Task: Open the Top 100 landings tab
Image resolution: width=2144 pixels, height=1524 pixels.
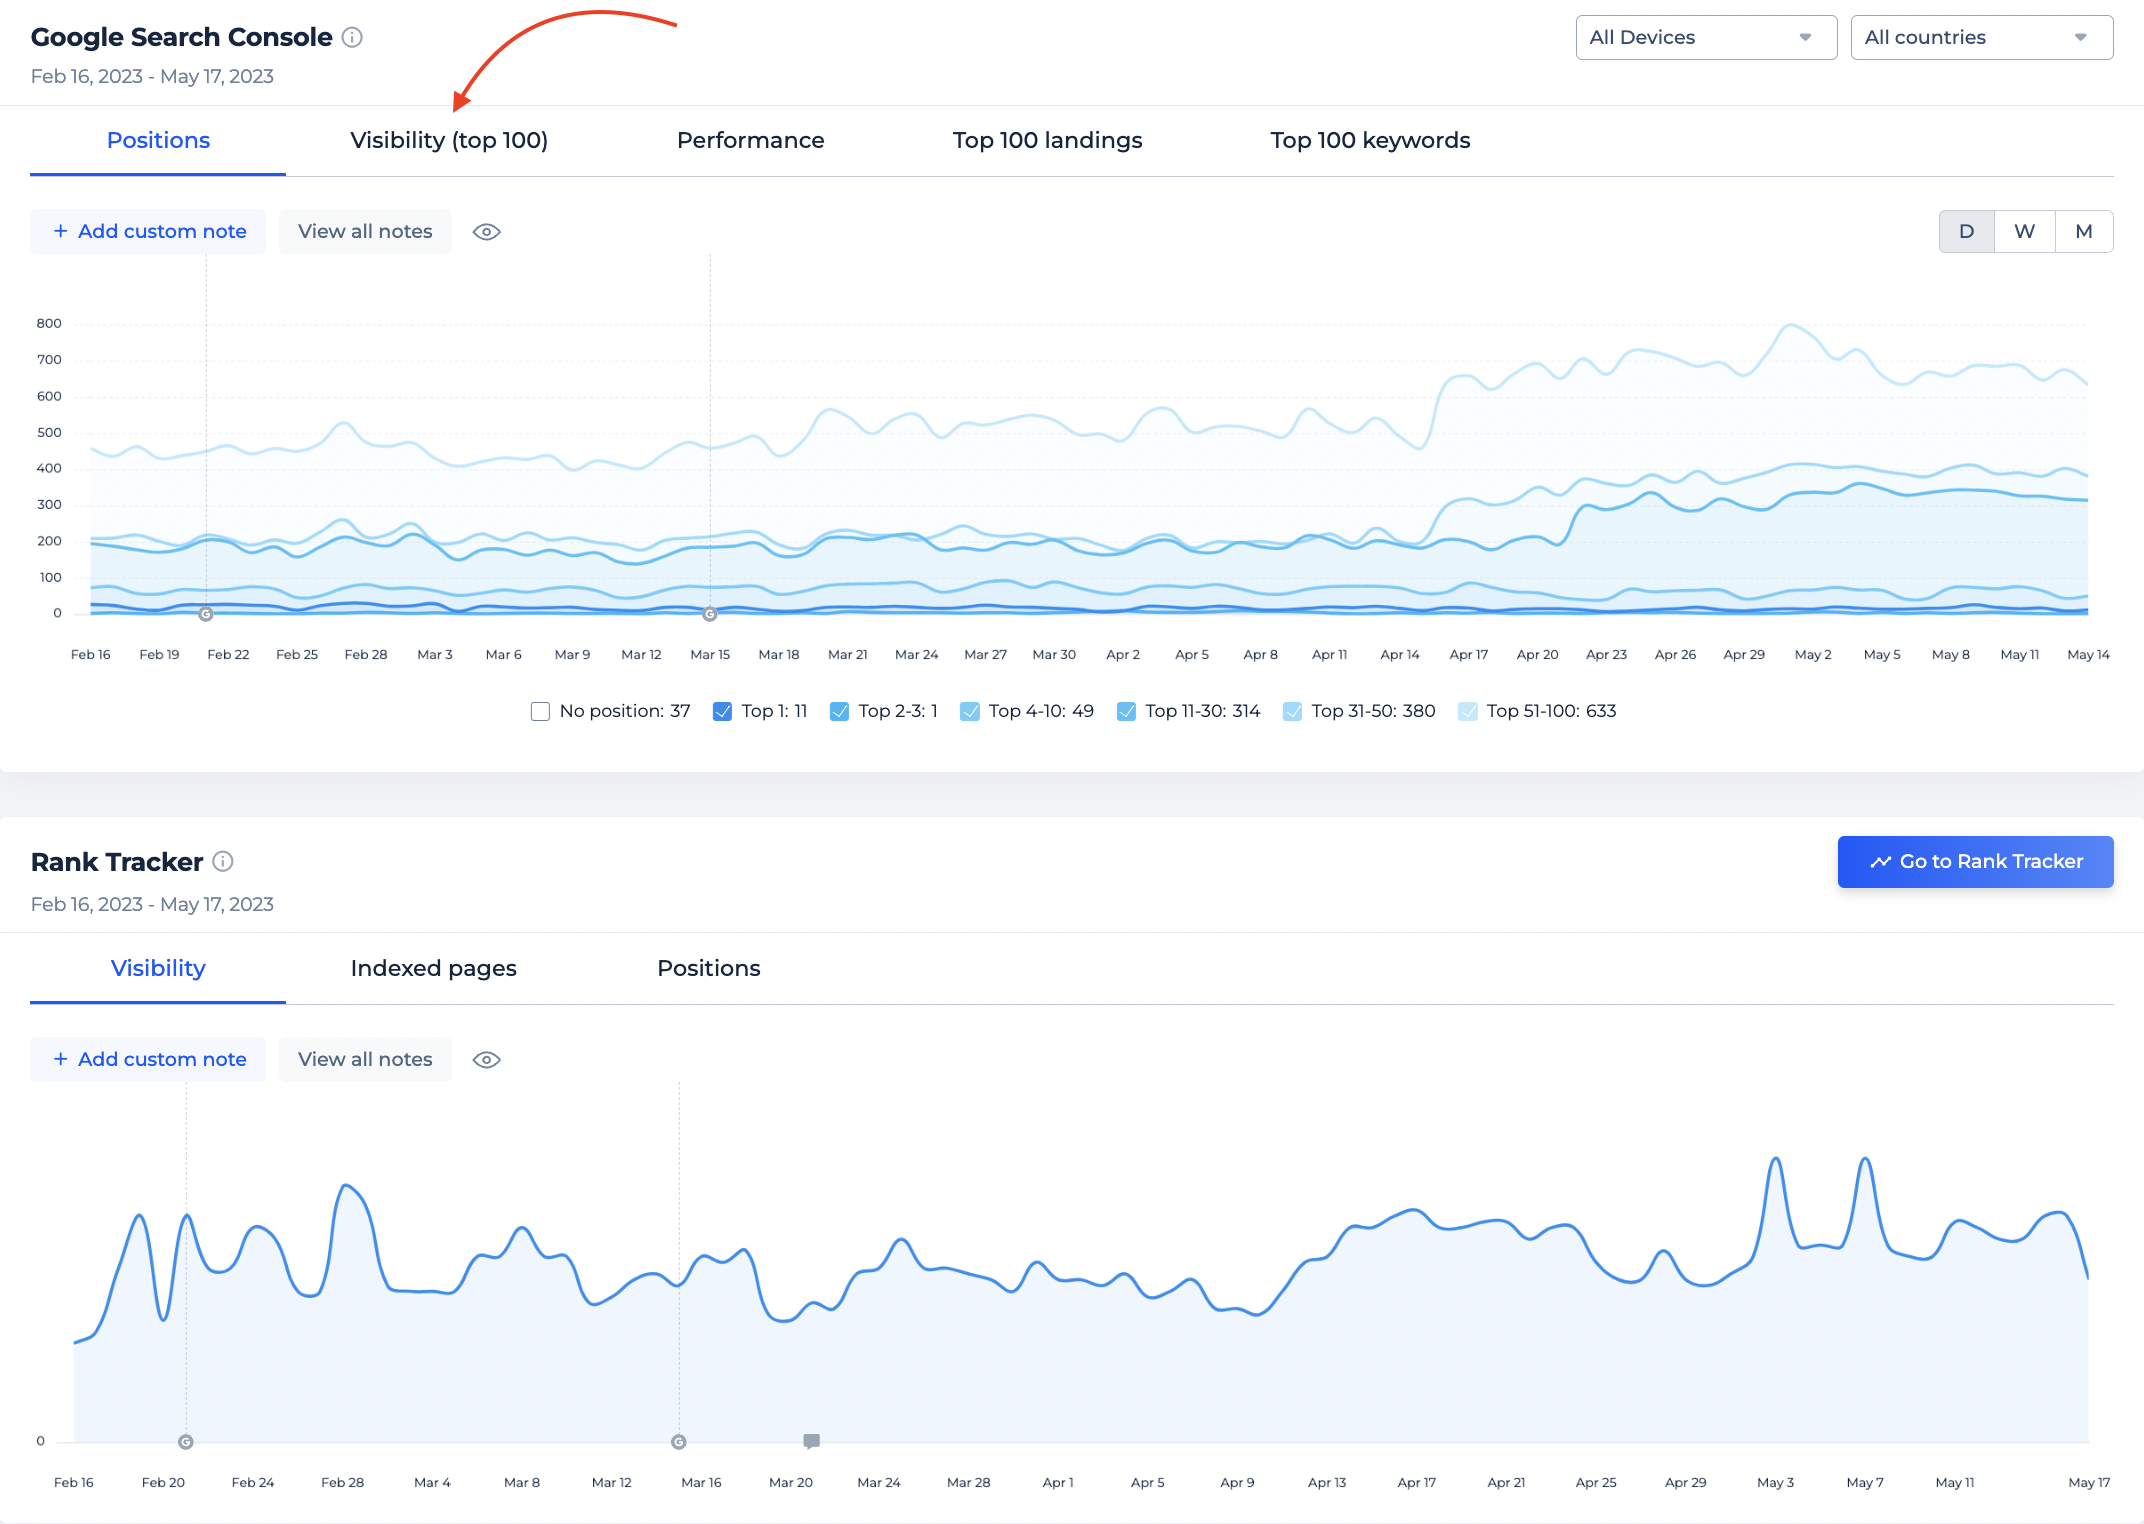Action: 1047,140
